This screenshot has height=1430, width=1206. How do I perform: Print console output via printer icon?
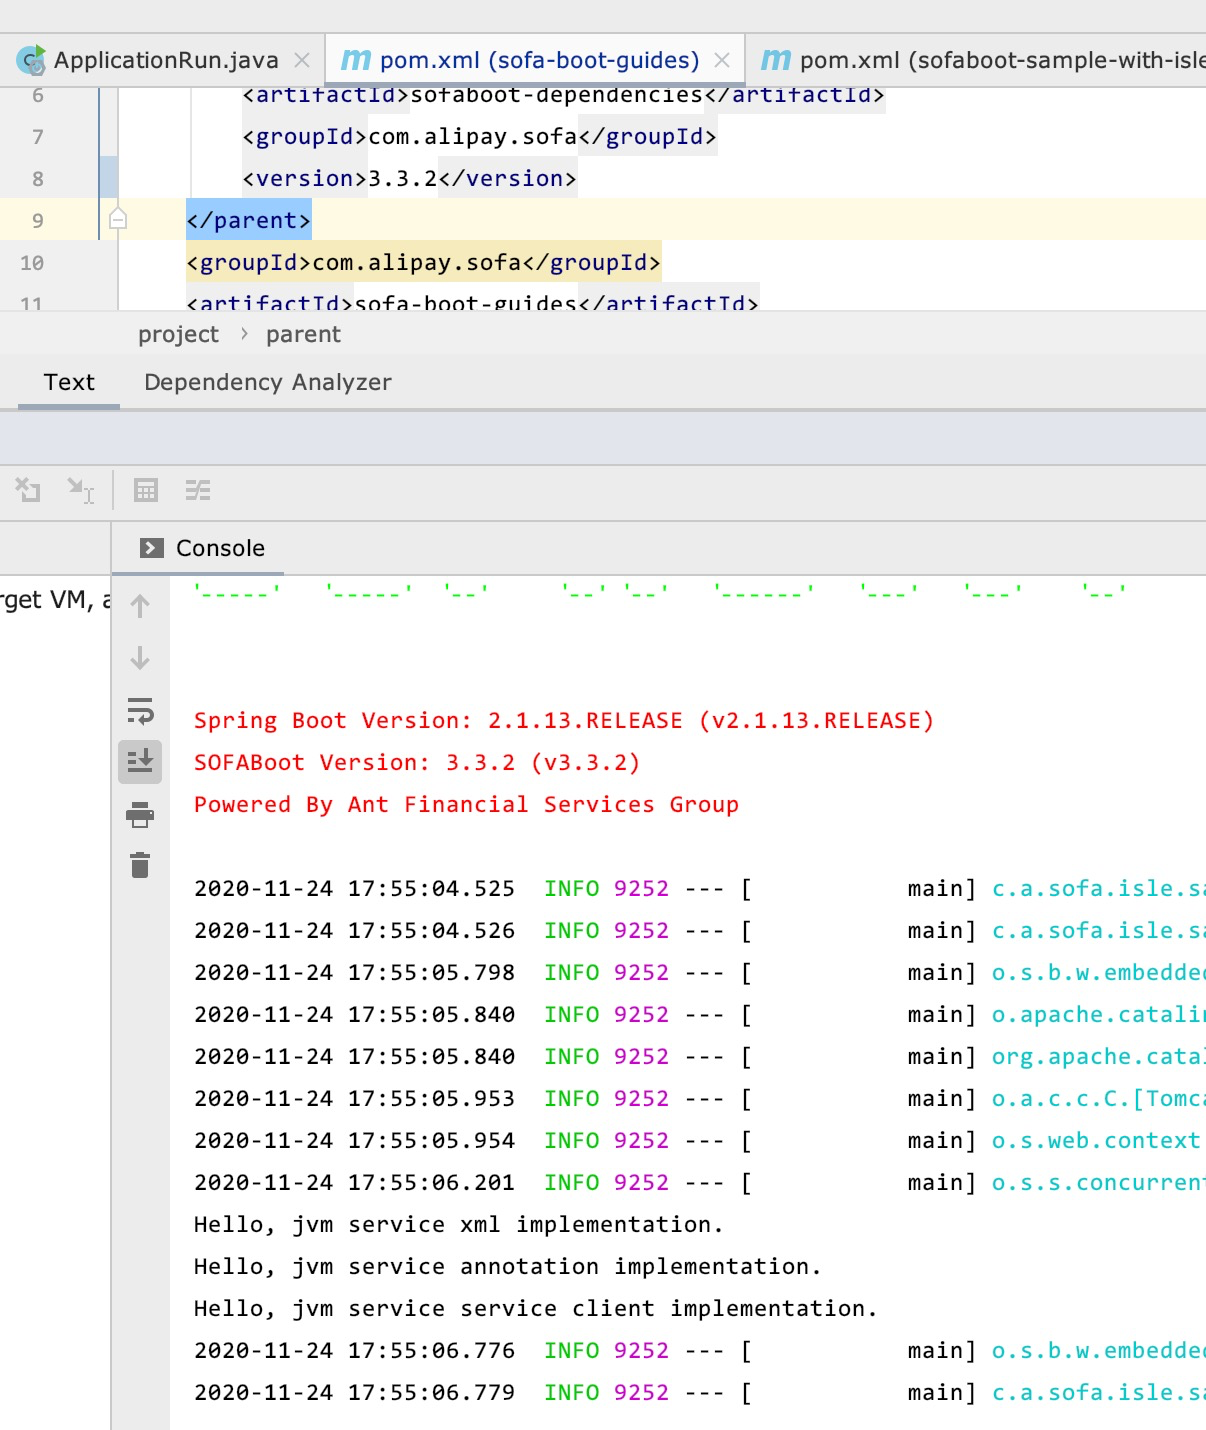point(139,814)
